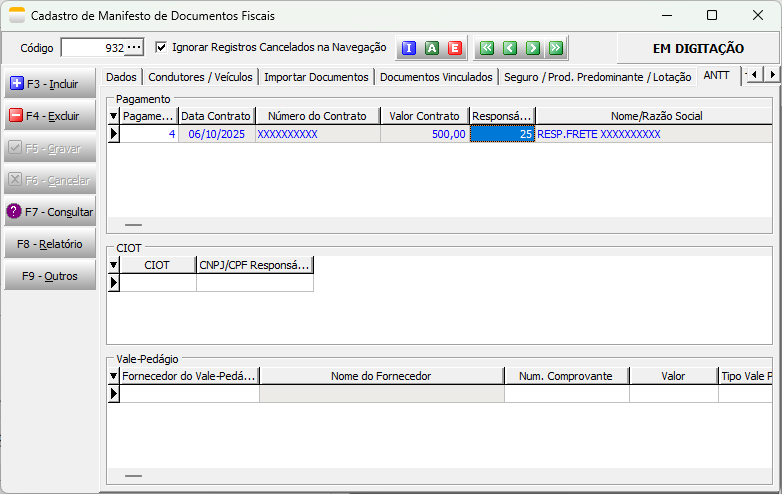Open Vale-Pedágio grid column selector arrow

[113, 376]
